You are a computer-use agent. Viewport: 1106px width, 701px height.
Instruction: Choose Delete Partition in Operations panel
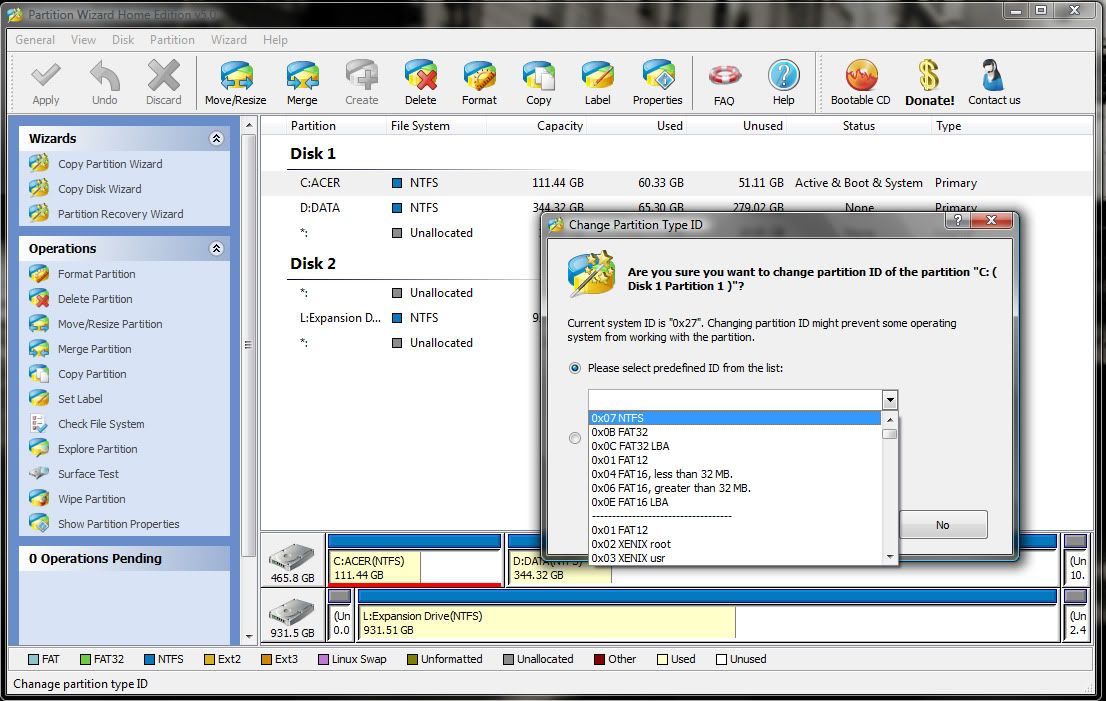95,299
